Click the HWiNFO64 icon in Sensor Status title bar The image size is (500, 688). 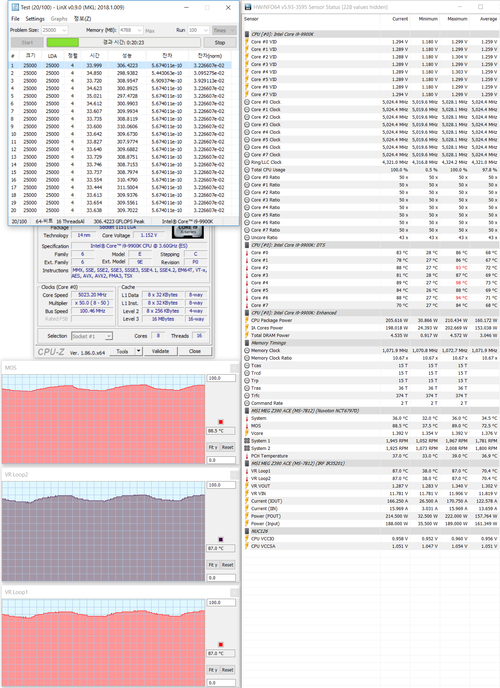click(248, 7)
